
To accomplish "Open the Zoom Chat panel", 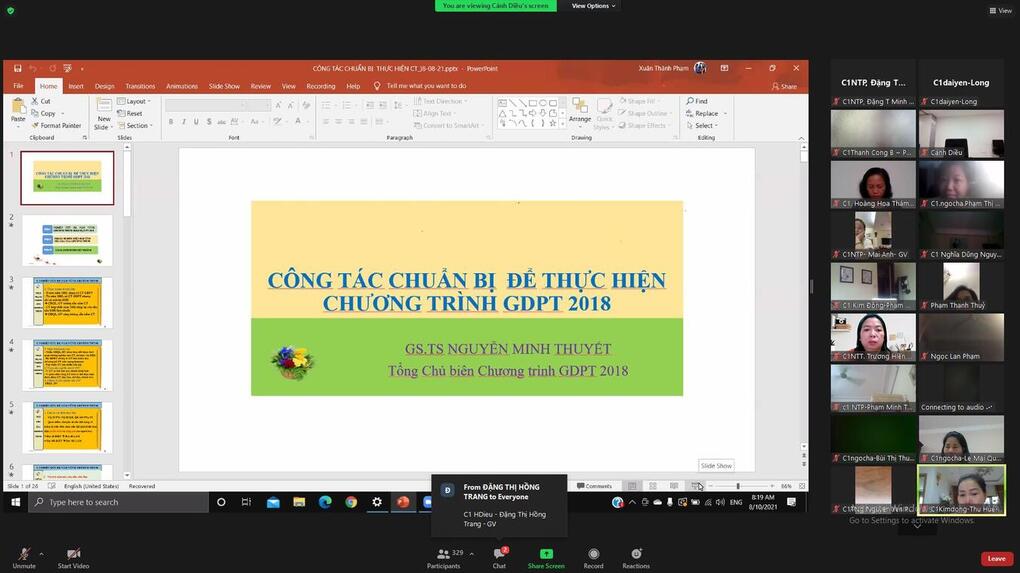I will 499,557.
